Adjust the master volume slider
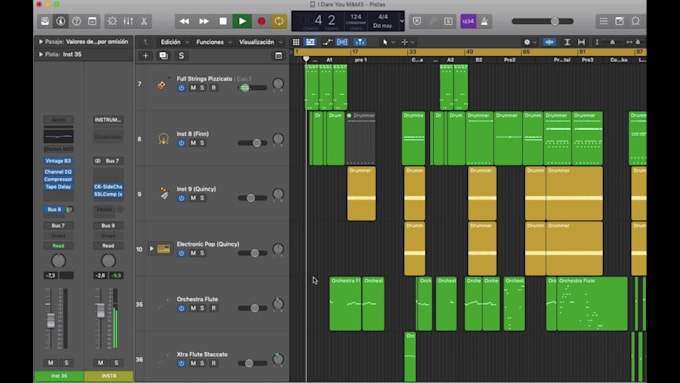This screenshot has width=680, height=383. (x=543, y=21)
